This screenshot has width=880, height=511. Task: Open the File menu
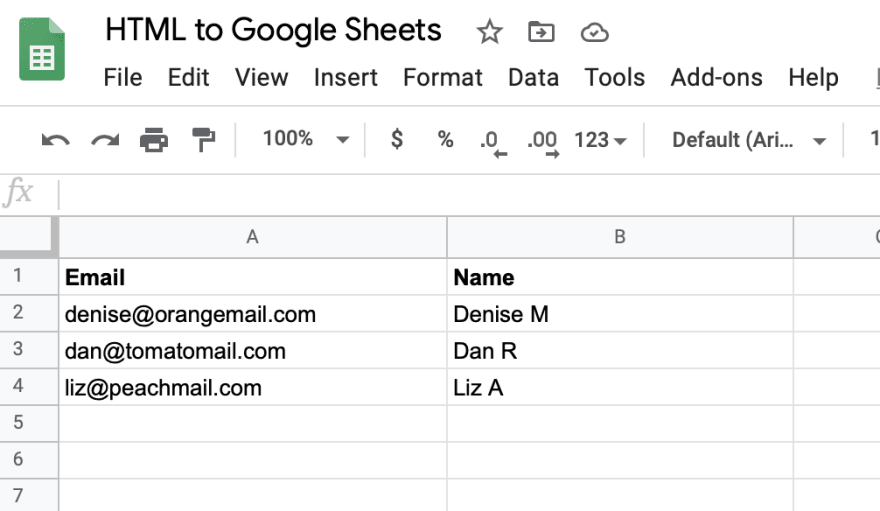coord(122,77)
